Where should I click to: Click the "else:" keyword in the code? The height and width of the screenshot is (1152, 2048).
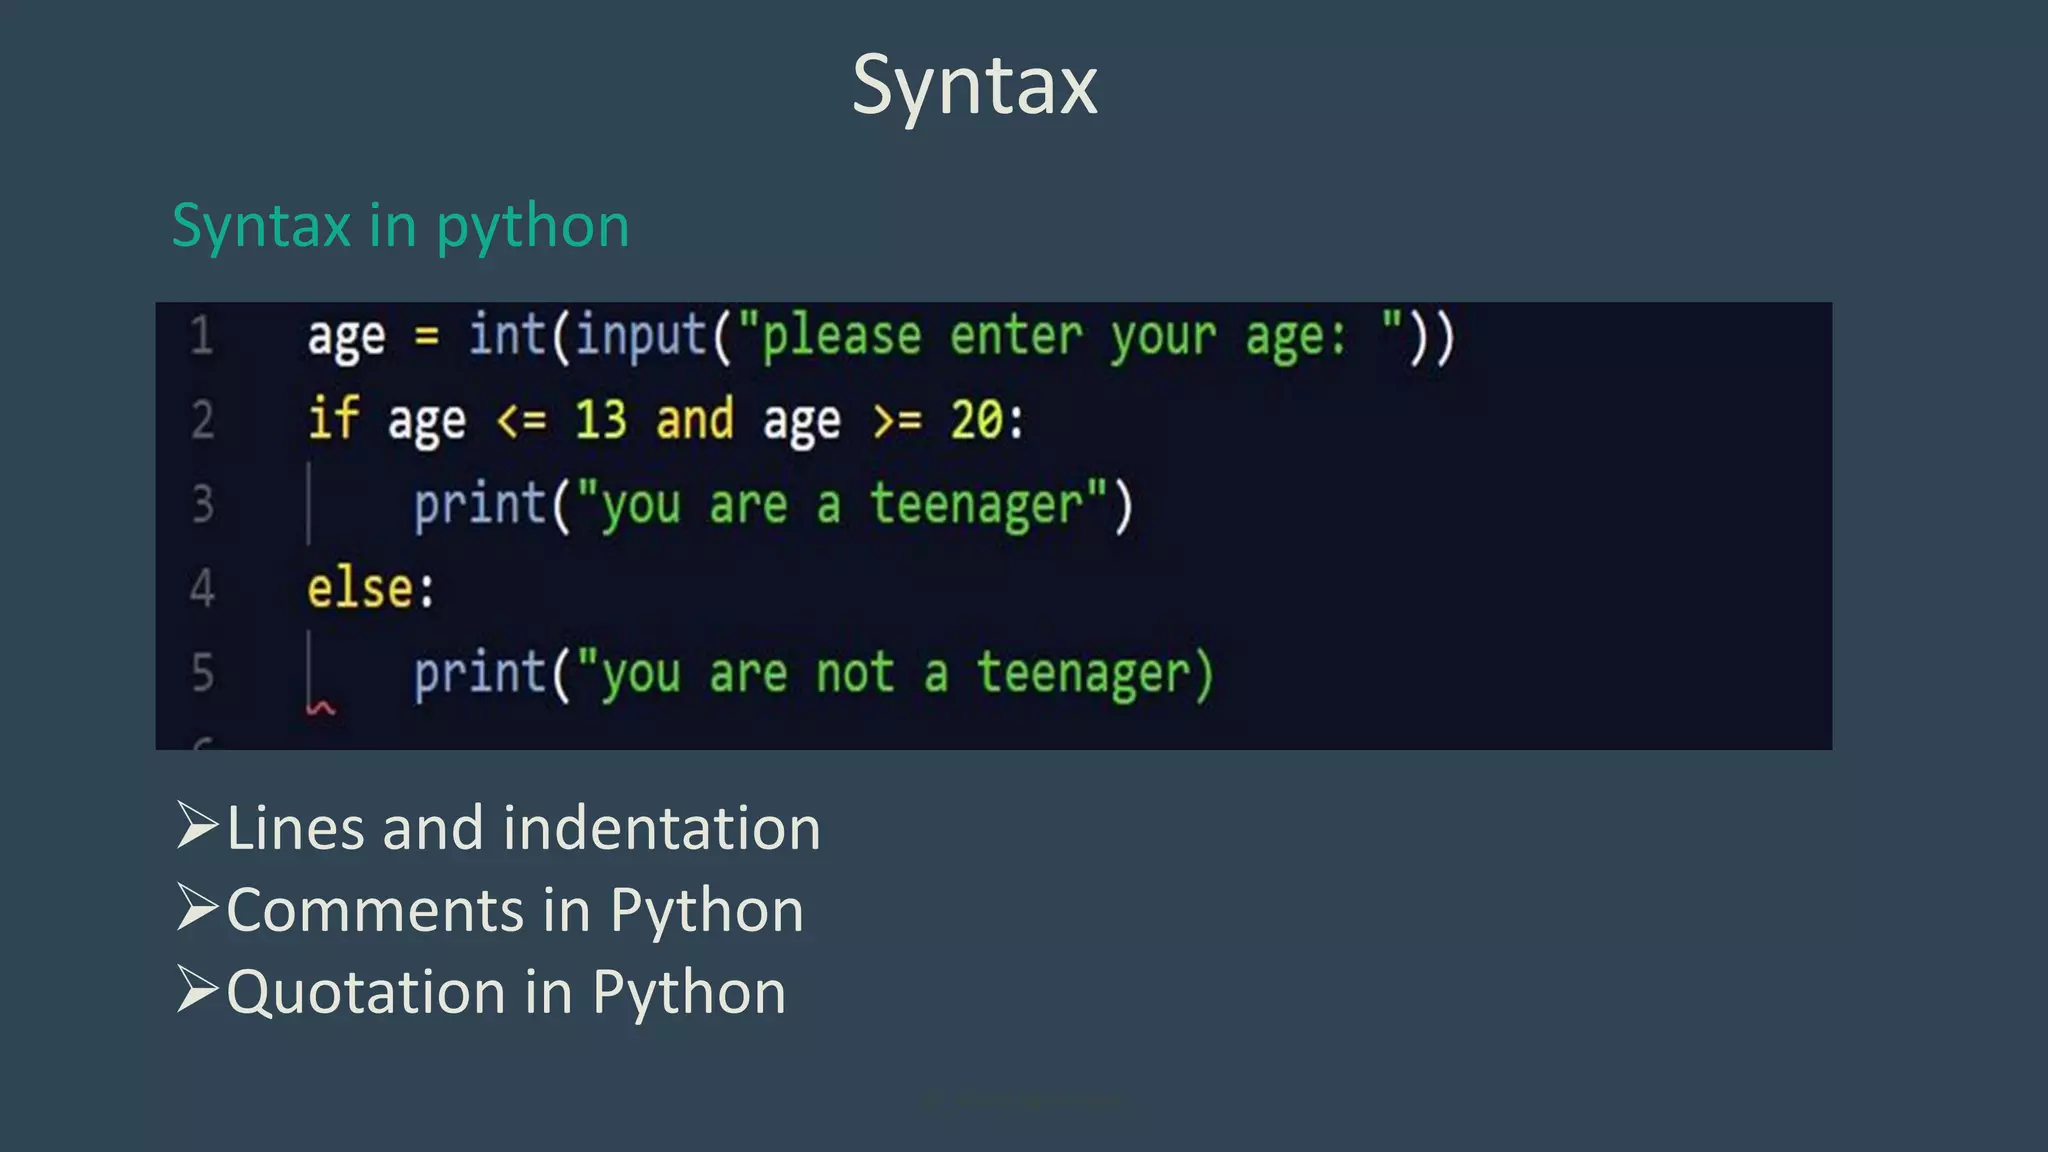point(371,588)
